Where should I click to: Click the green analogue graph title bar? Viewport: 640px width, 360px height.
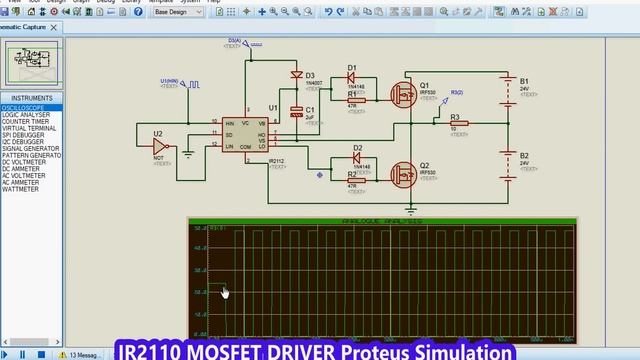[382, 221]
